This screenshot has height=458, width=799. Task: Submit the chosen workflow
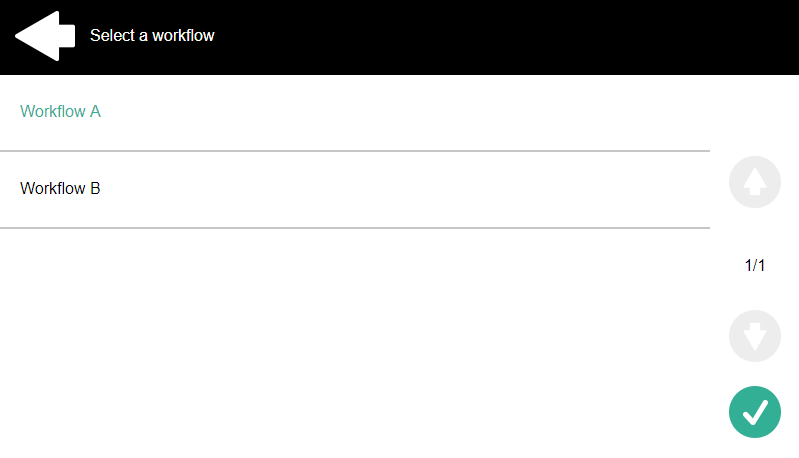[755, 411]
